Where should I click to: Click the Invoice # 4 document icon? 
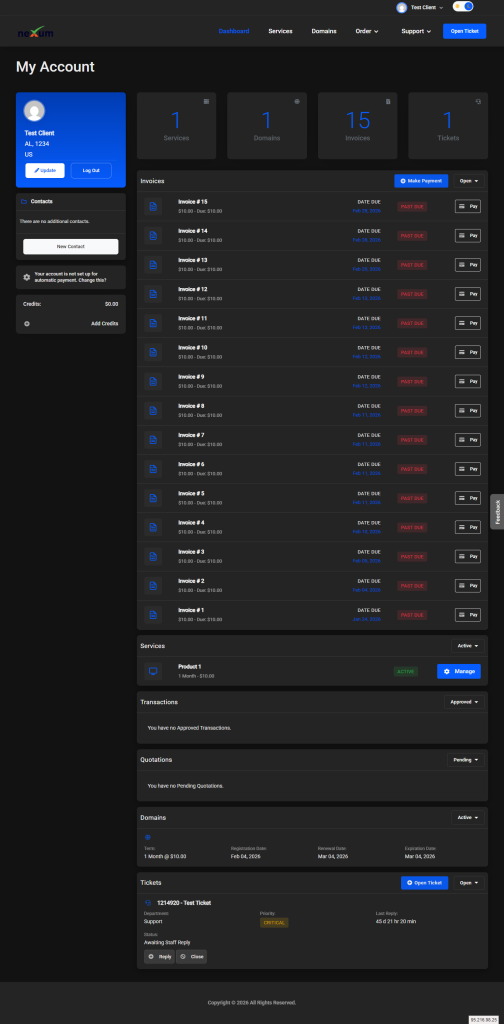[153, 527]
